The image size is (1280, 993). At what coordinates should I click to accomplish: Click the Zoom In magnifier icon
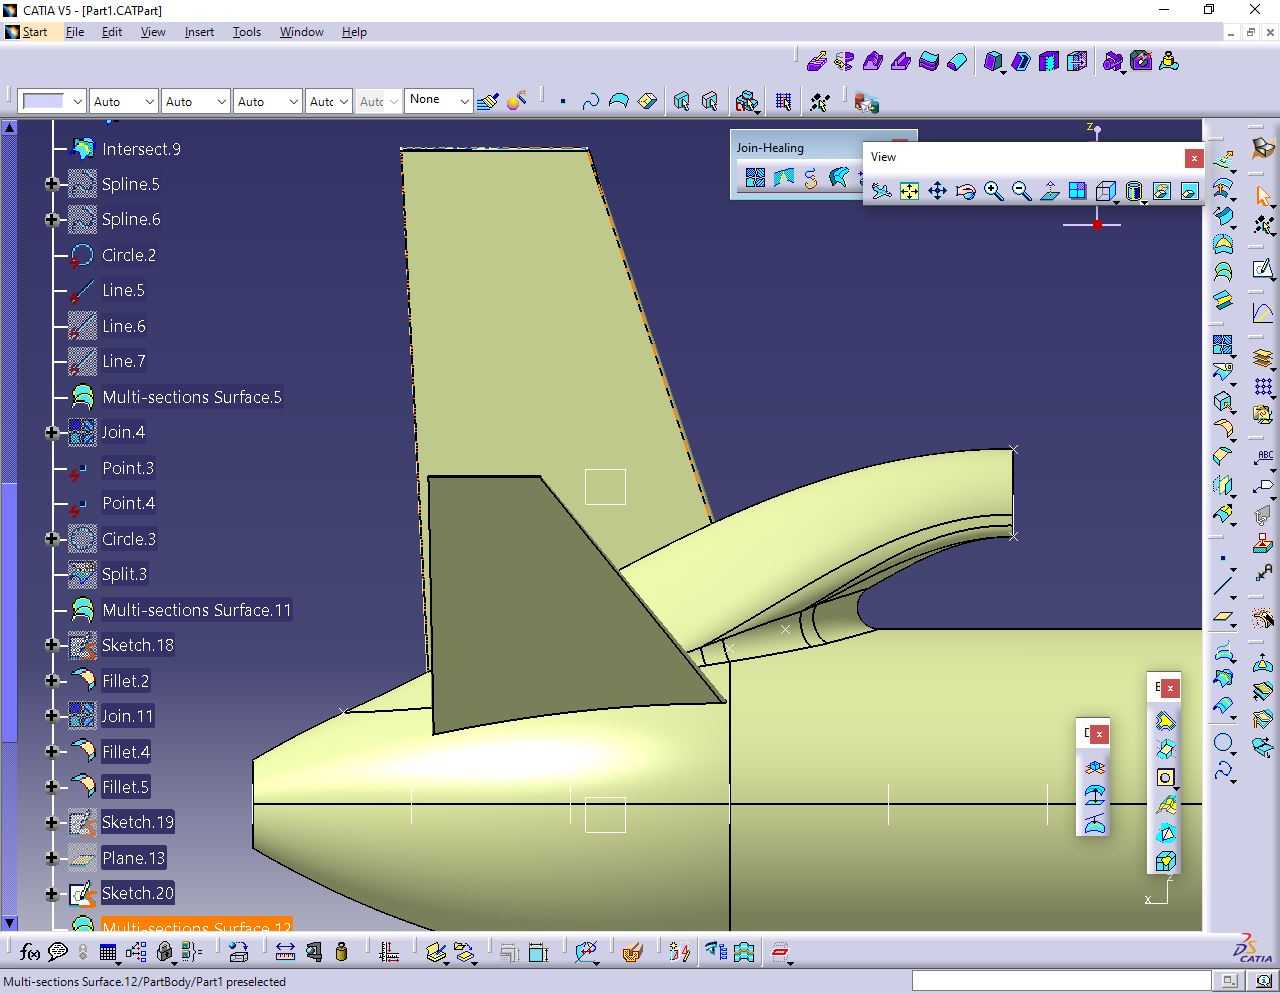993,191
